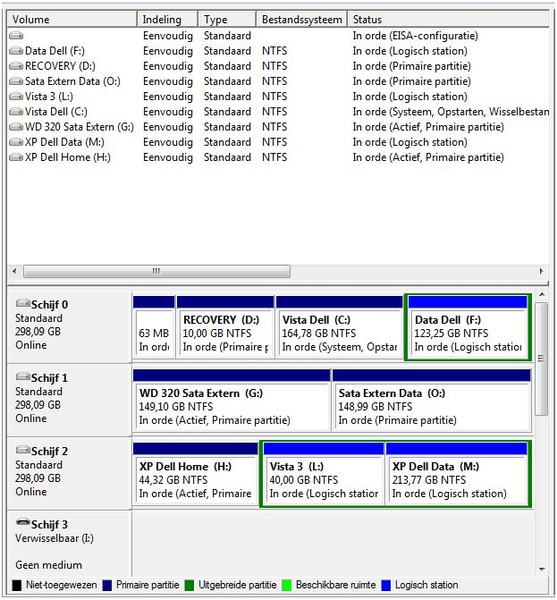Select the XP Dell Data (M:) partition block
Screen dimensions: 557x600
click(456, 474)
